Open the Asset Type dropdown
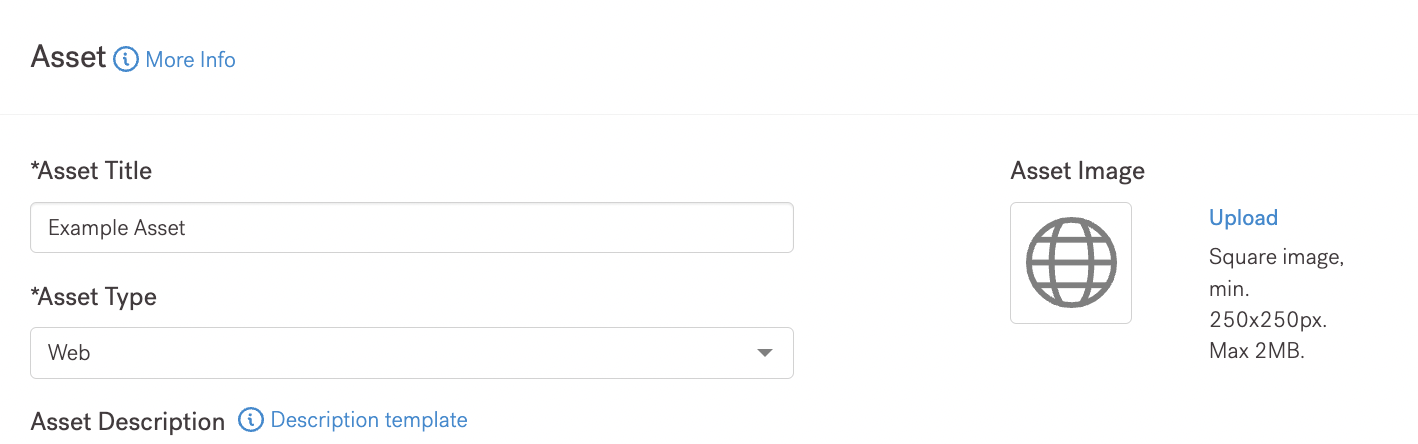This screenshot has width=1418, height=444. coord(411,353)
